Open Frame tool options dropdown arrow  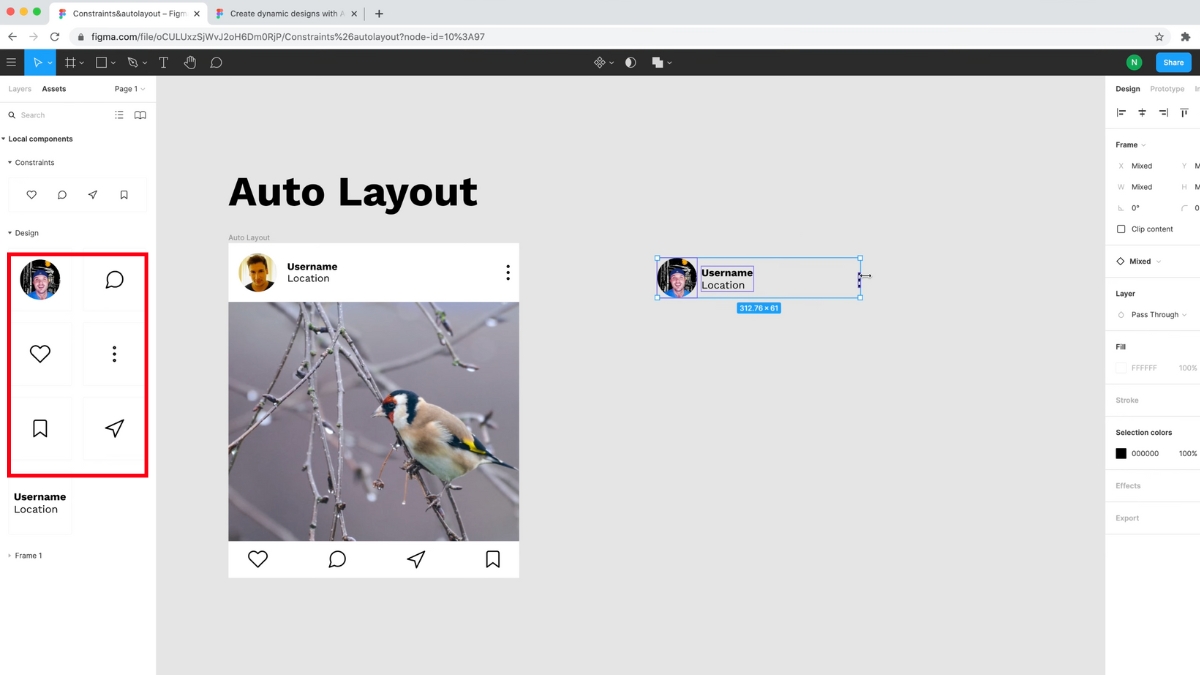click(82, 63)
